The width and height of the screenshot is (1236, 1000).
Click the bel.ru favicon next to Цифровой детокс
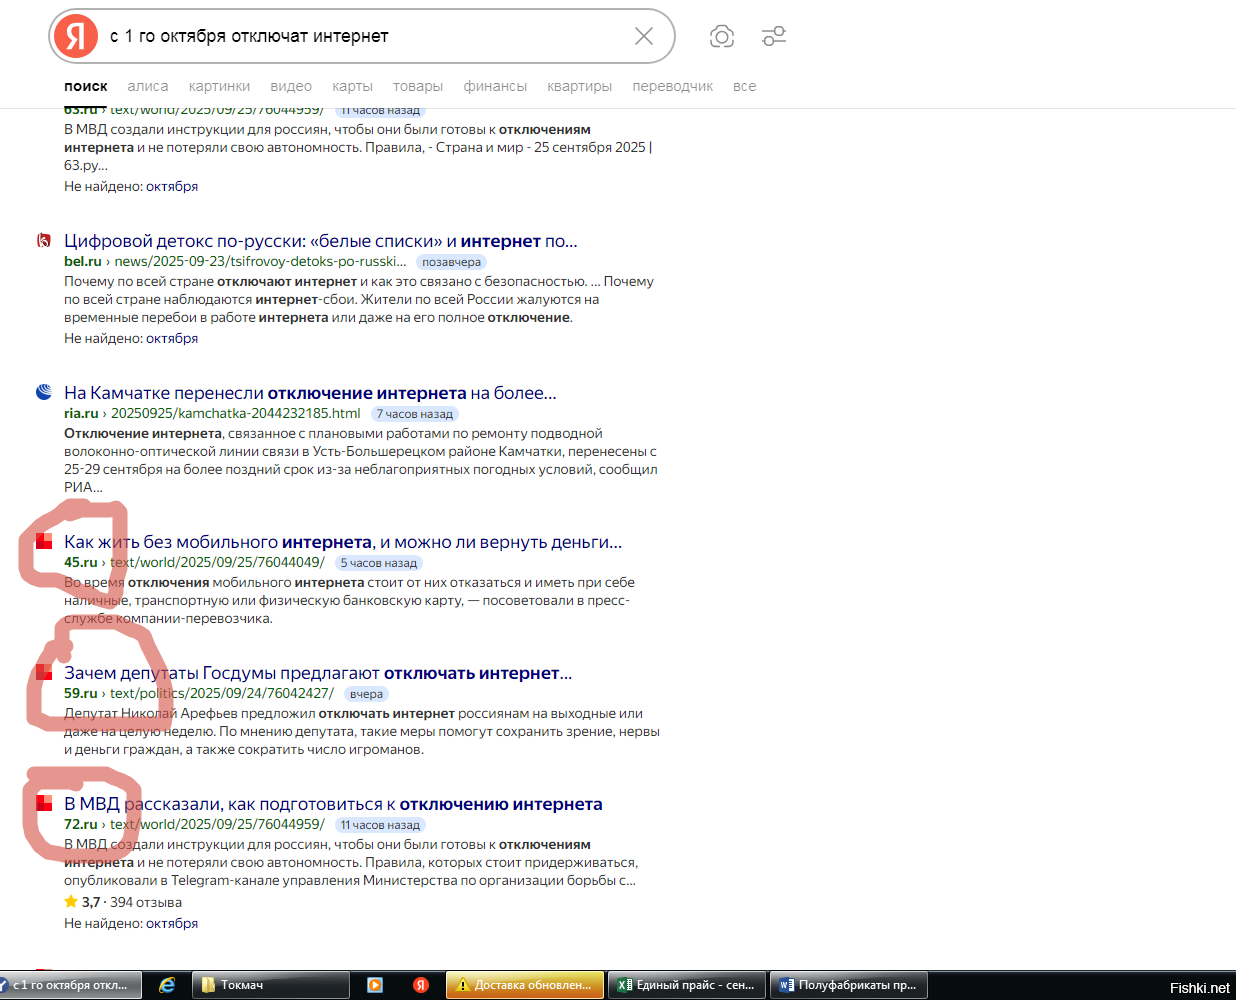[x=44, y=240]
